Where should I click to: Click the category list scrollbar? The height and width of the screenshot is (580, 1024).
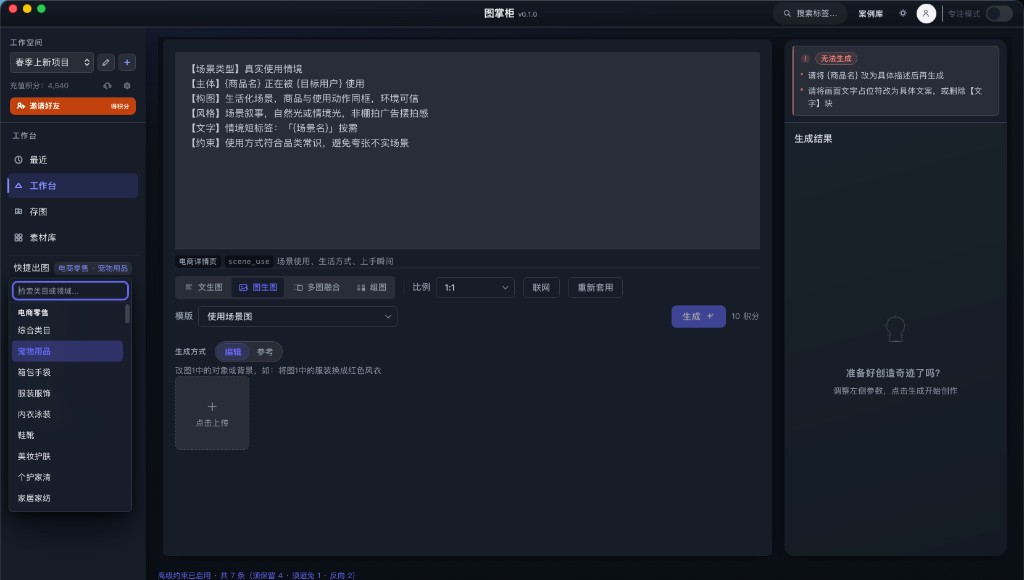pyautogui.click(x=127, y=314)
